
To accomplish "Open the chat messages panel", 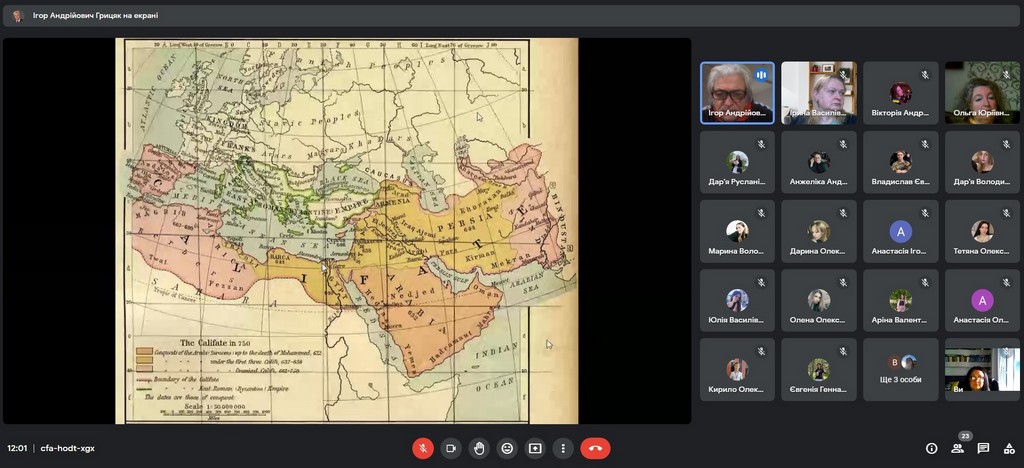I will pyautogui.click(x=984, y=449).
